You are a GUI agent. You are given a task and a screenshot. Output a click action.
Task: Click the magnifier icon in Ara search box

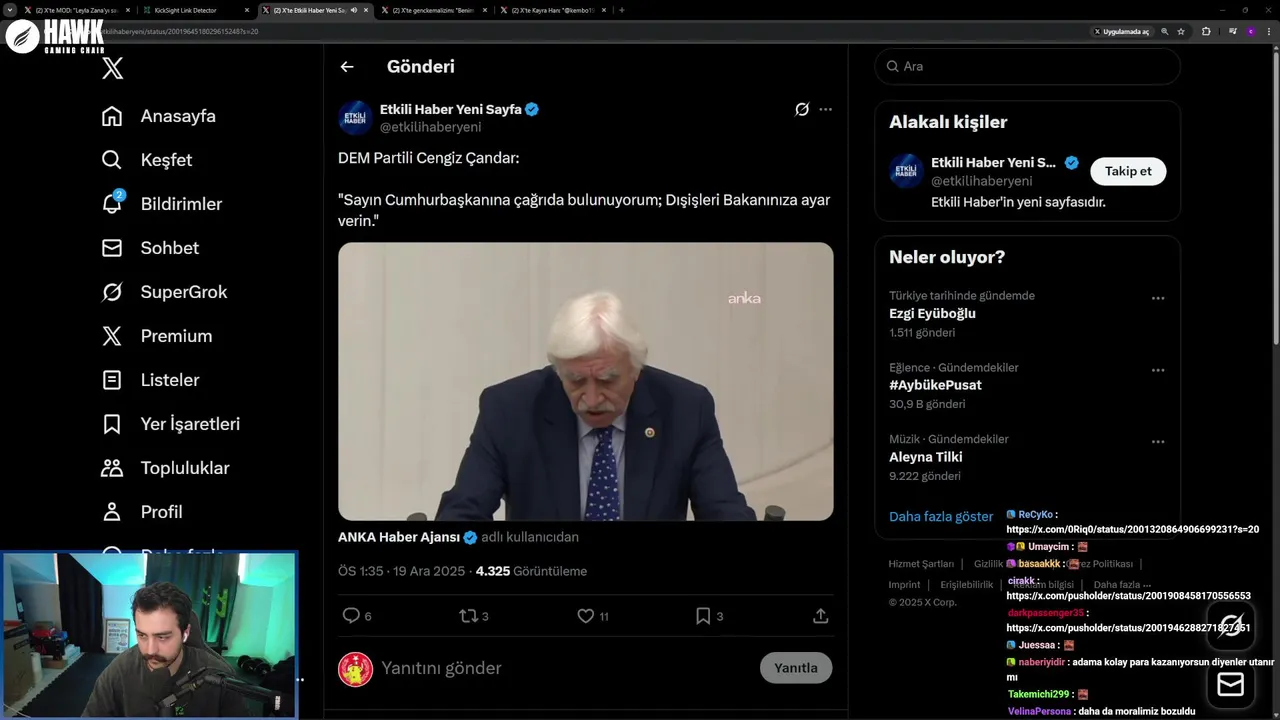pos(892,66)
